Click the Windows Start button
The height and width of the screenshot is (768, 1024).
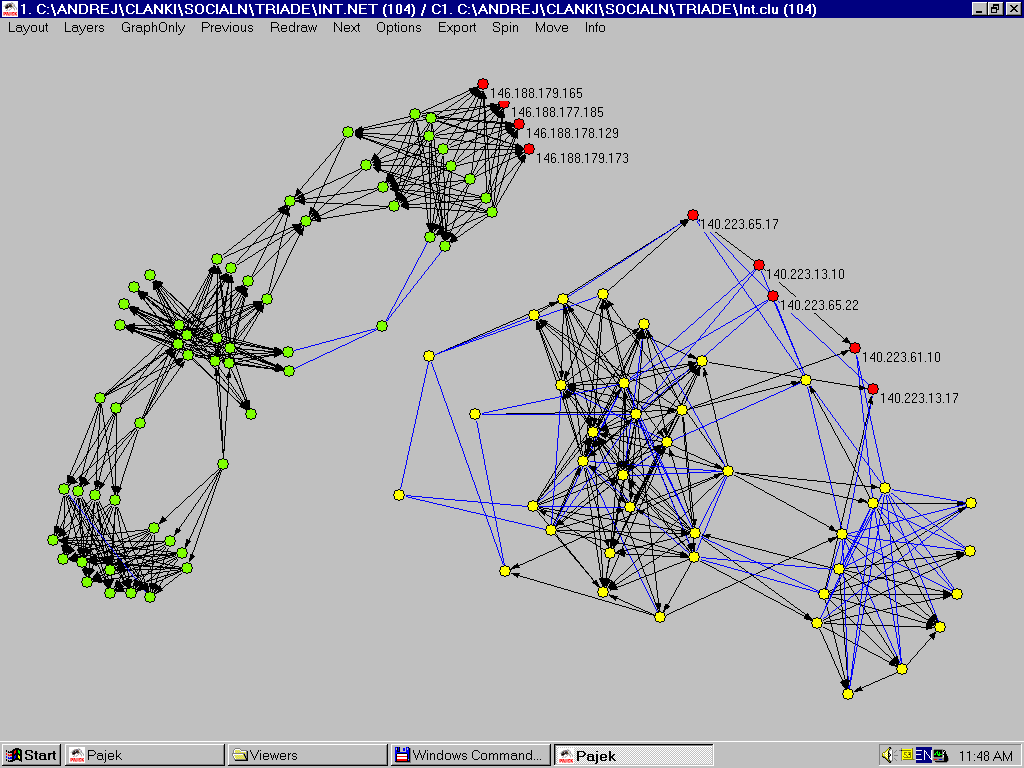32,755
